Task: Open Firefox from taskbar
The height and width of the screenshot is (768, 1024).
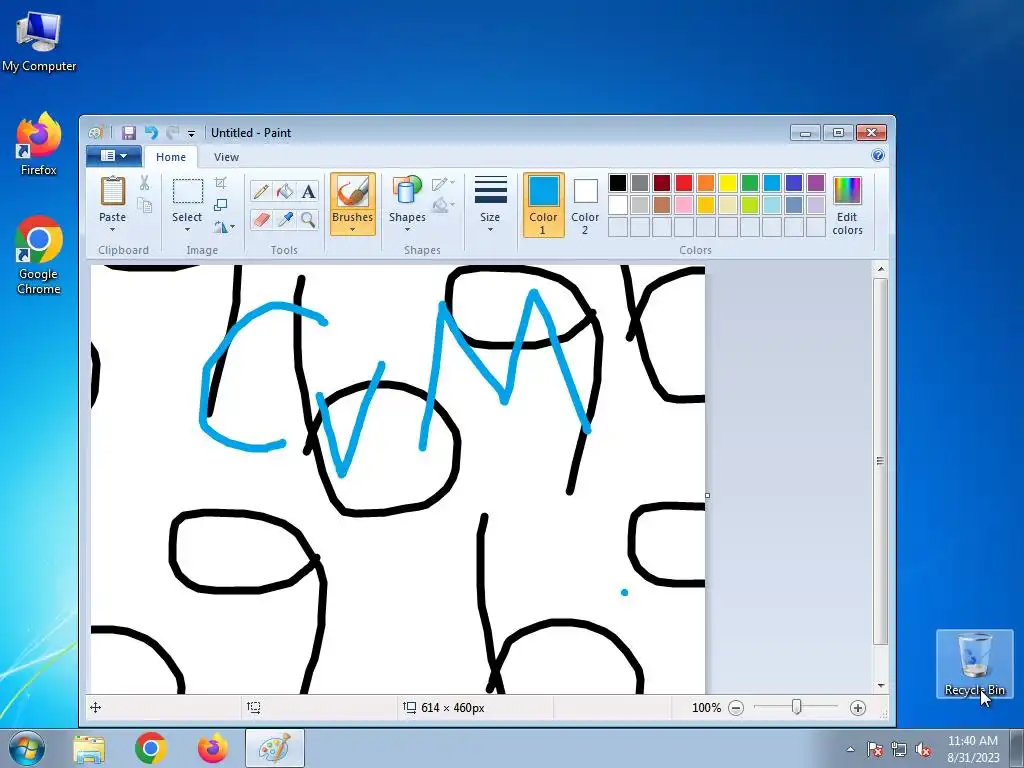Action: [213, 748]
